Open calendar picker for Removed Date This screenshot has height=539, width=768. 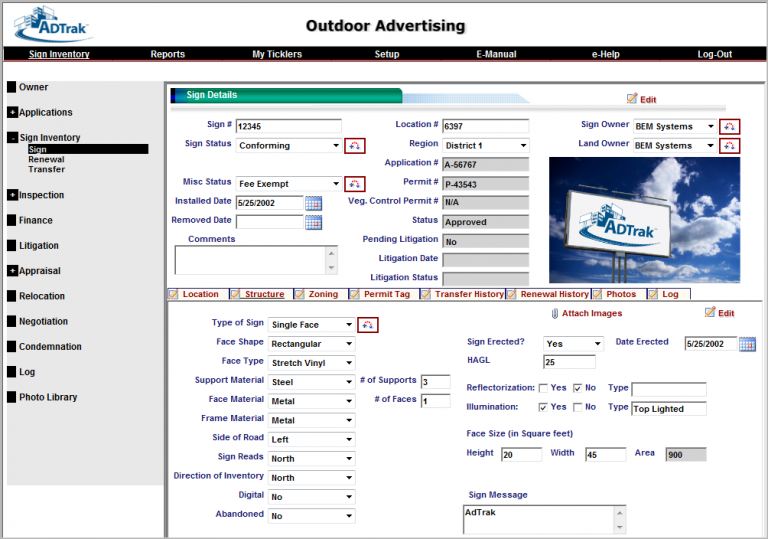click(x=313, y=222)
